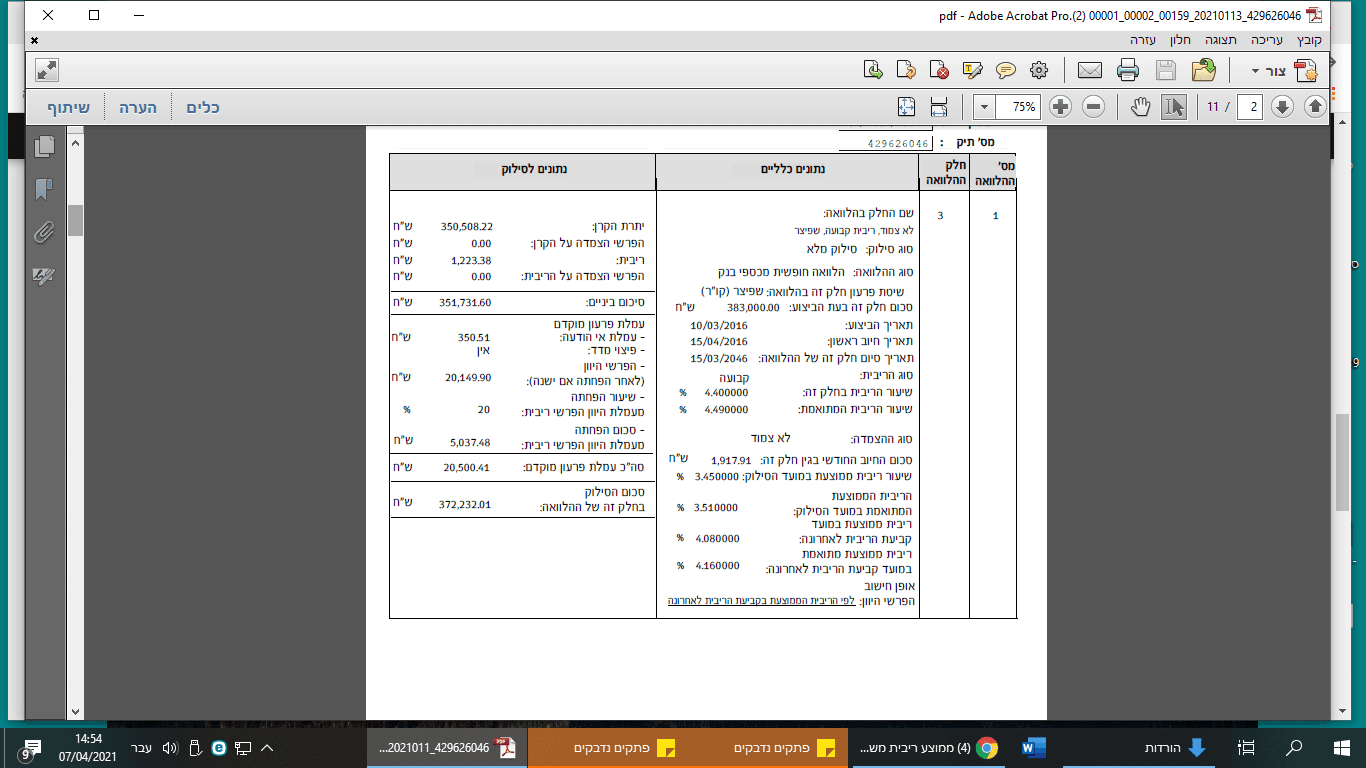Switch to the Acrobat 429626046 taskbar button
Image resolution: width=1366 pixels, height=768 pixels.
446,747
